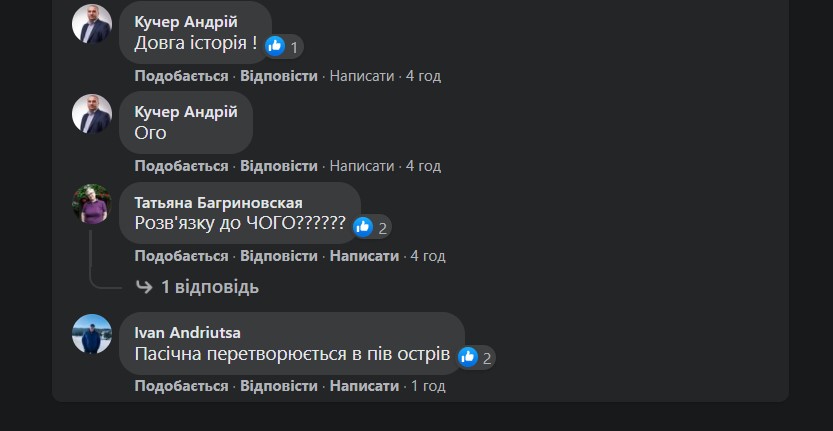This screenshot has width=833, height=431.
Task: Reply to Ivan Andriutsa's comment
Action: [x=279, y=386]
